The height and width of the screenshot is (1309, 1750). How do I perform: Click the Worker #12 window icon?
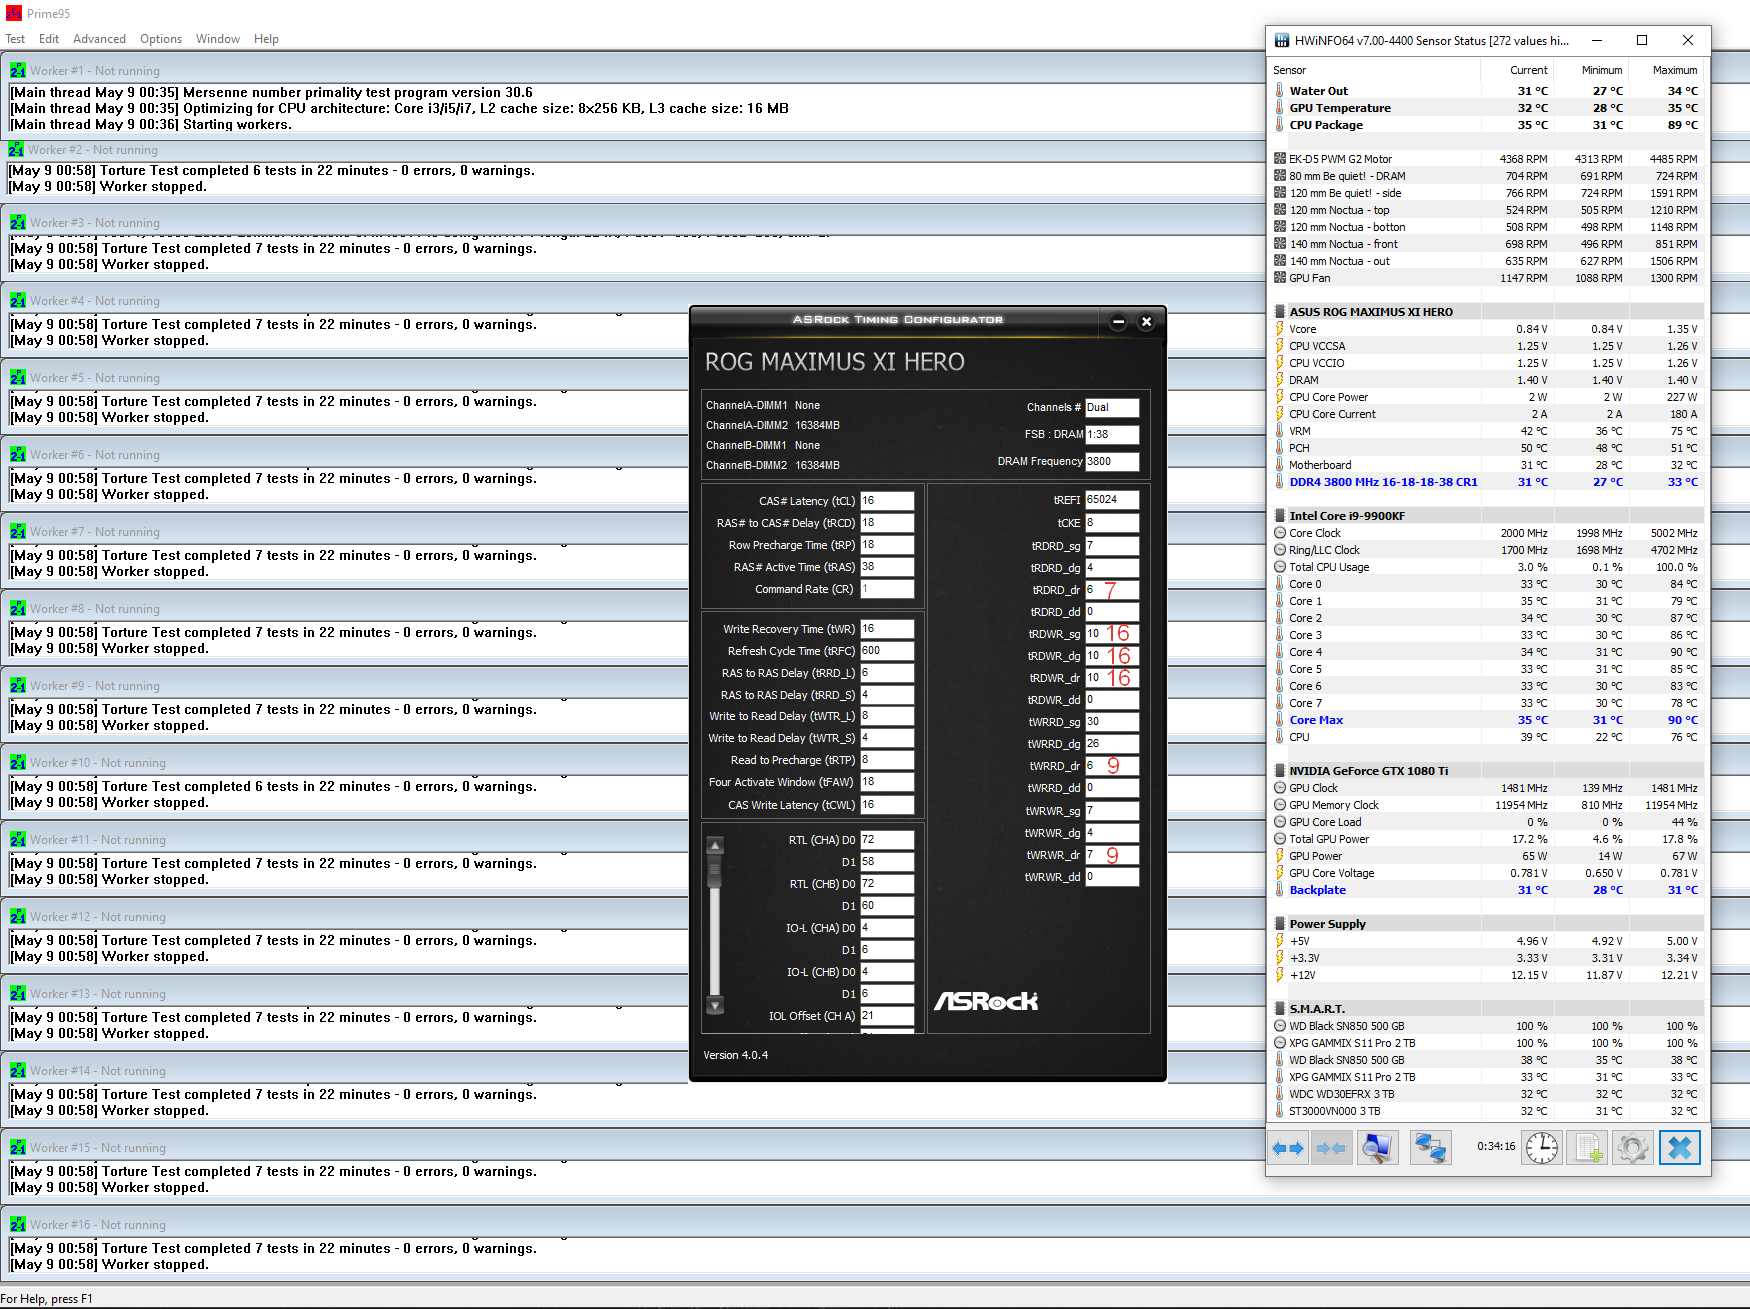click(18, 917)
